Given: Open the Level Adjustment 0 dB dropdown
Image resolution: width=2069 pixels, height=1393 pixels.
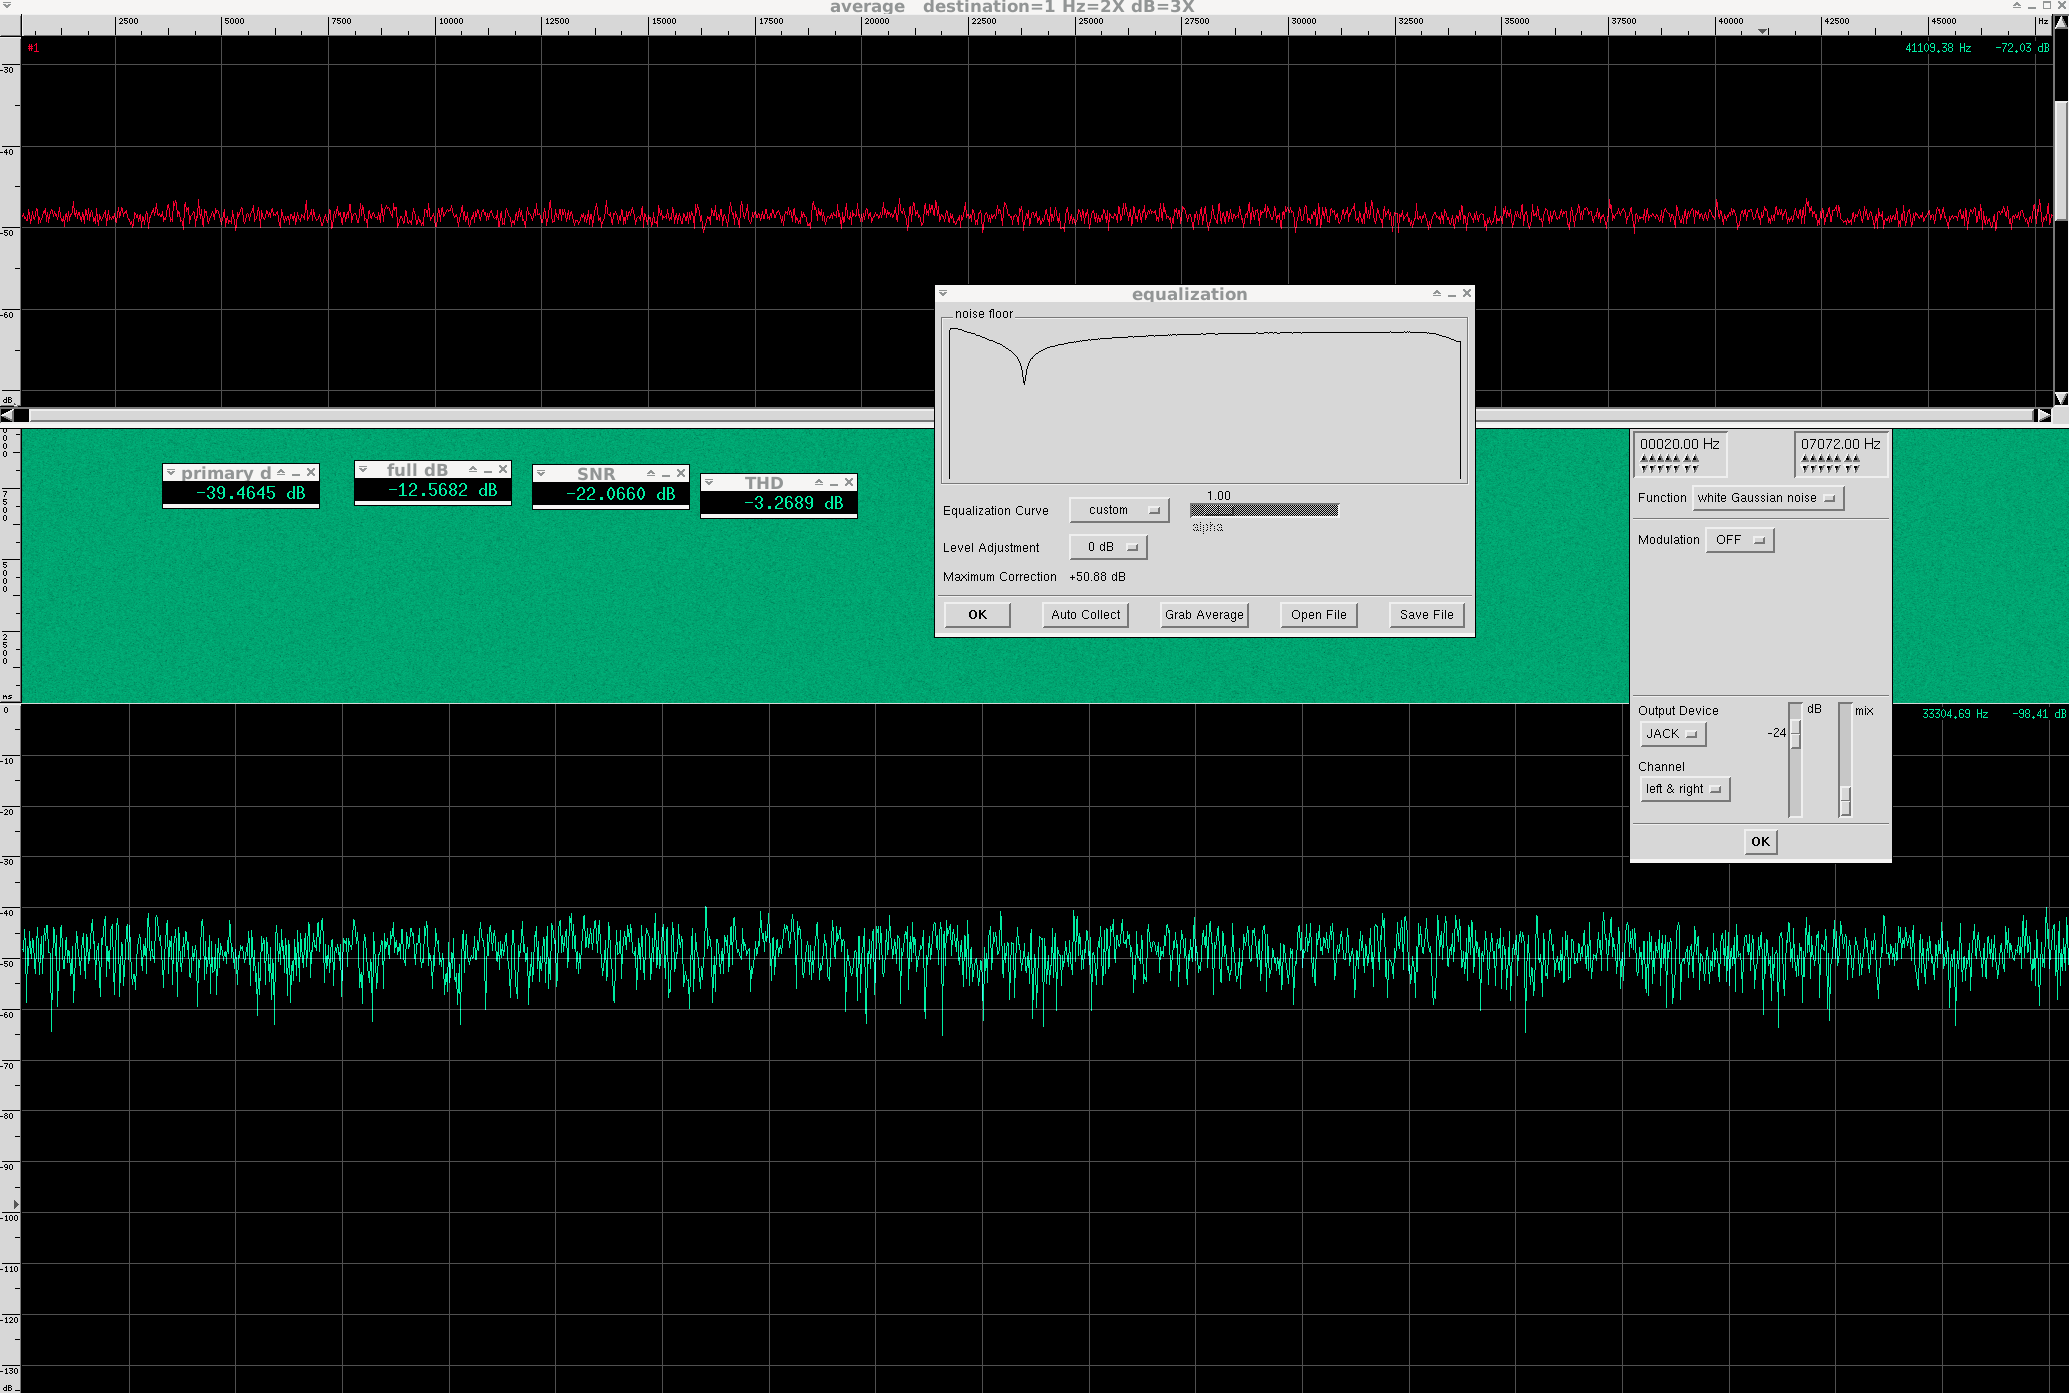Looking at the screenshot, I should (x=1108, y=547).
